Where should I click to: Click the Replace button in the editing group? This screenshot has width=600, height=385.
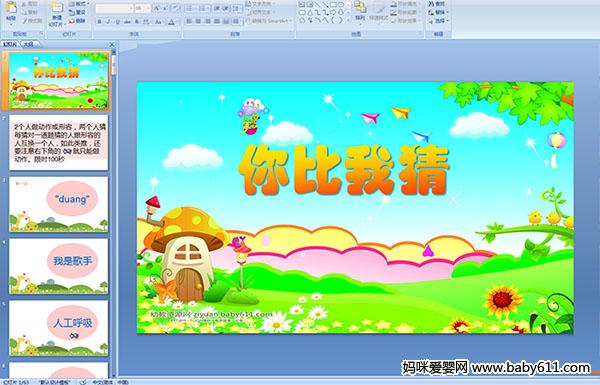[x=437, y=12]
